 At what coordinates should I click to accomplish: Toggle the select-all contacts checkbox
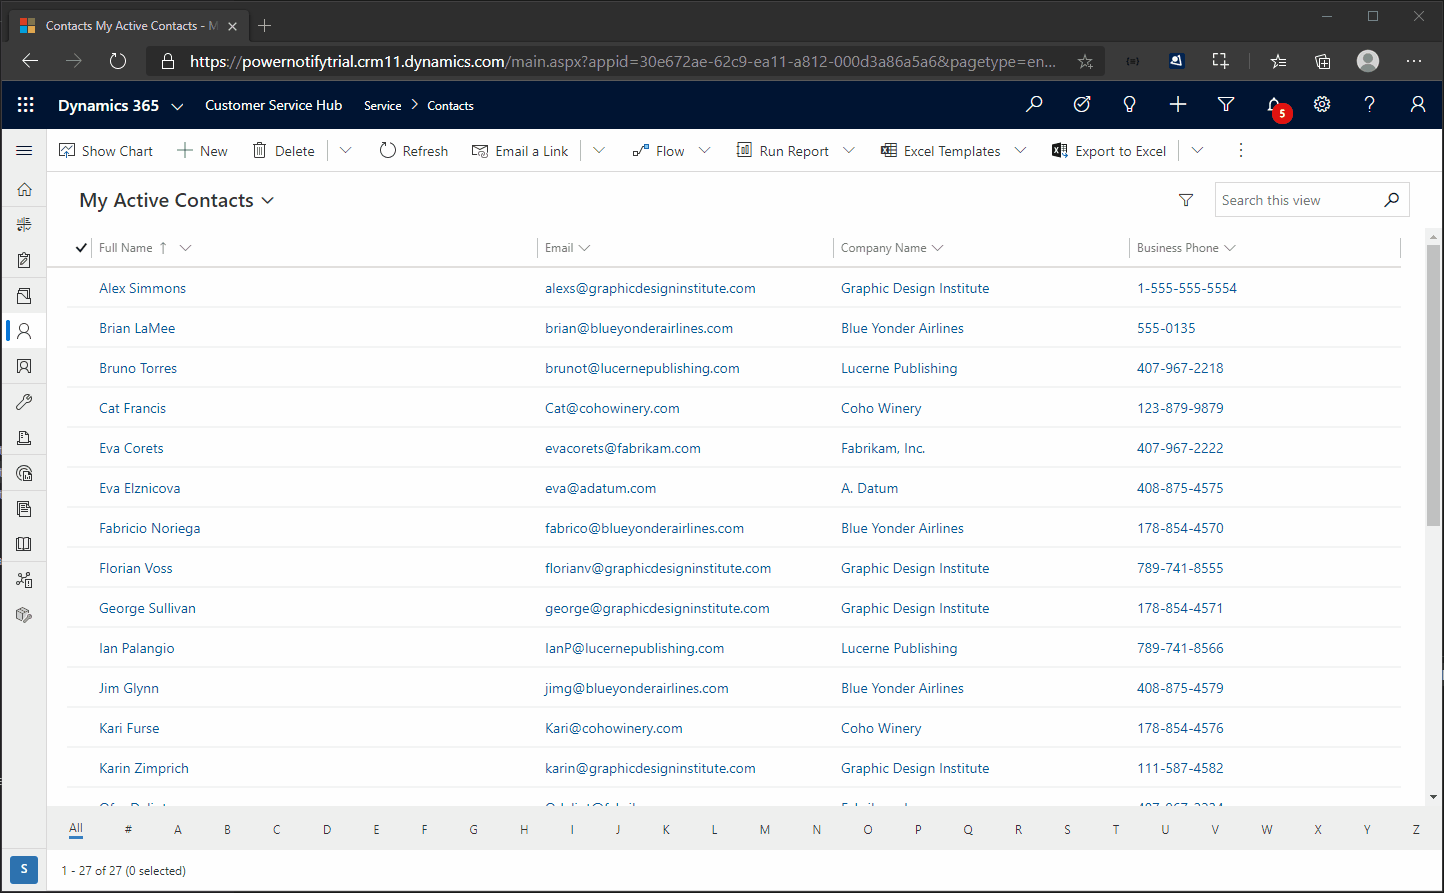point(81,247)
